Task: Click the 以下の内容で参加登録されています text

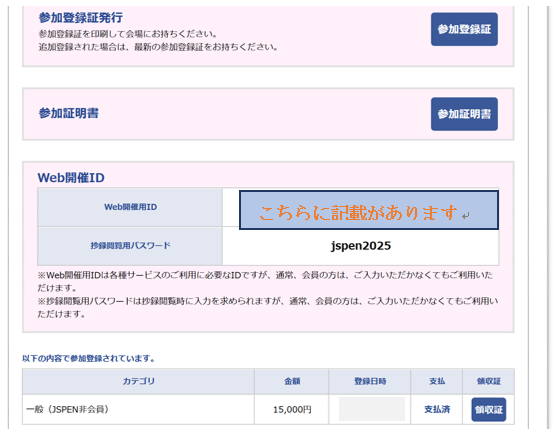Action: coord(89,359)
